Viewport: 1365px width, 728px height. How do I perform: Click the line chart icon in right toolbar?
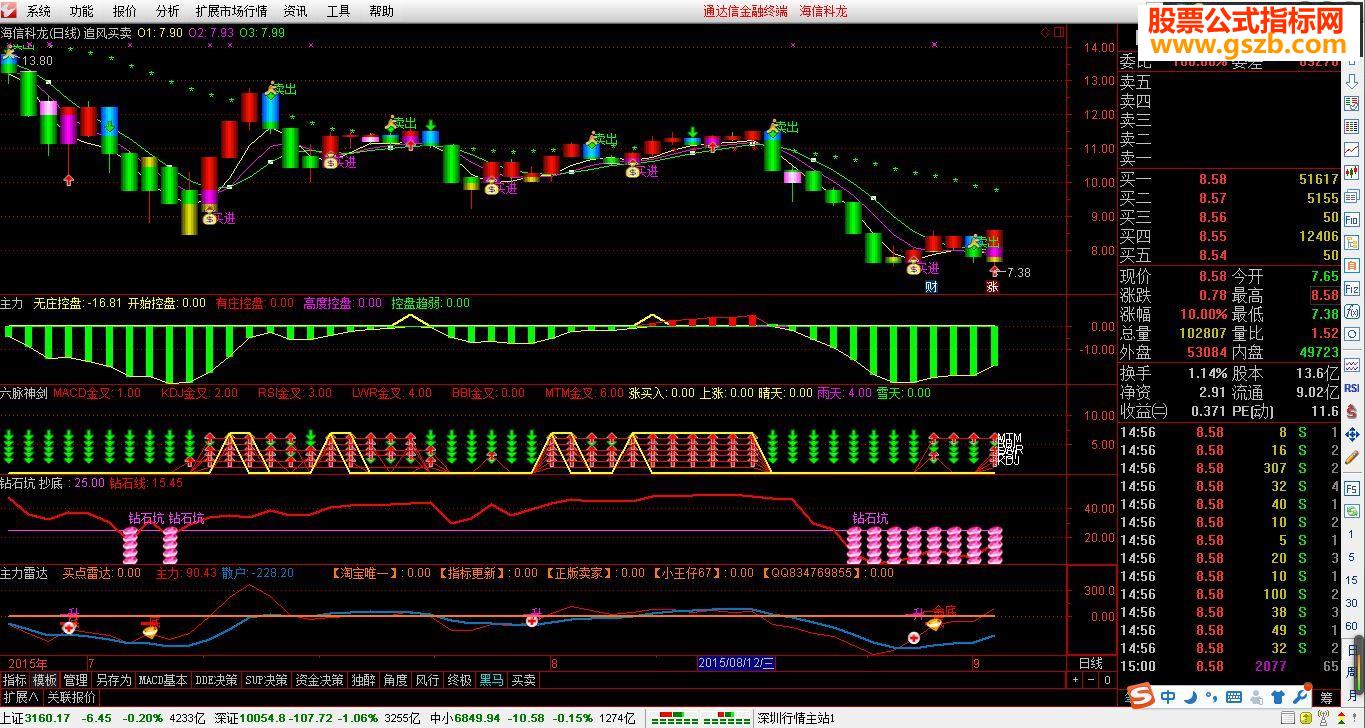tap(1352, 151)
